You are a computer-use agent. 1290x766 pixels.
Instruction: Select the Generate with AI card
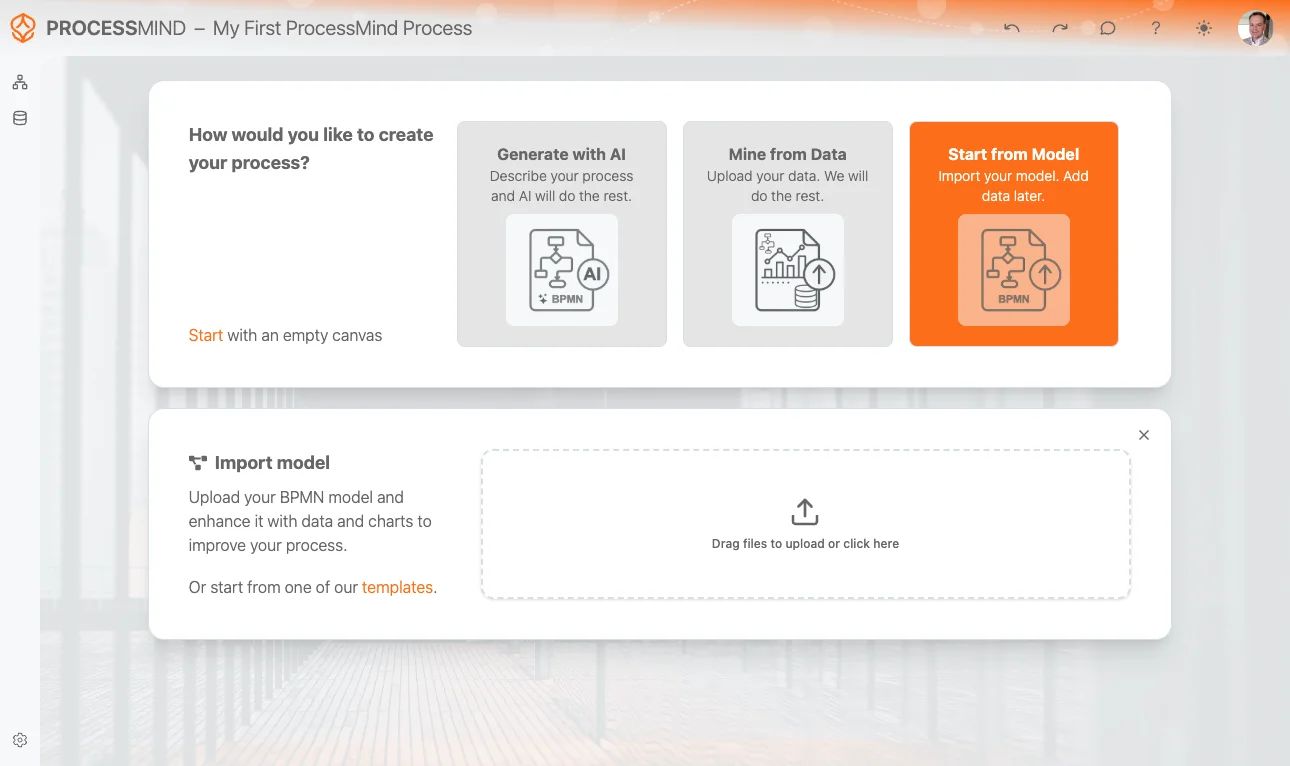[562, 234]
